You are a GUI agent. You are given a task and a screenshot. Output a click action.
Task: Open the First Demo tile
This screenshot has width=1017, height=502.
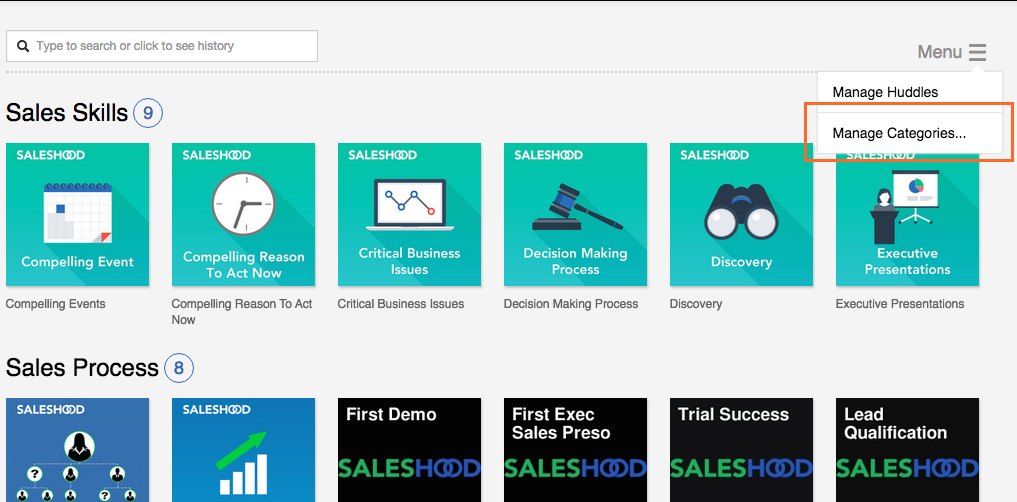[409, 450]
